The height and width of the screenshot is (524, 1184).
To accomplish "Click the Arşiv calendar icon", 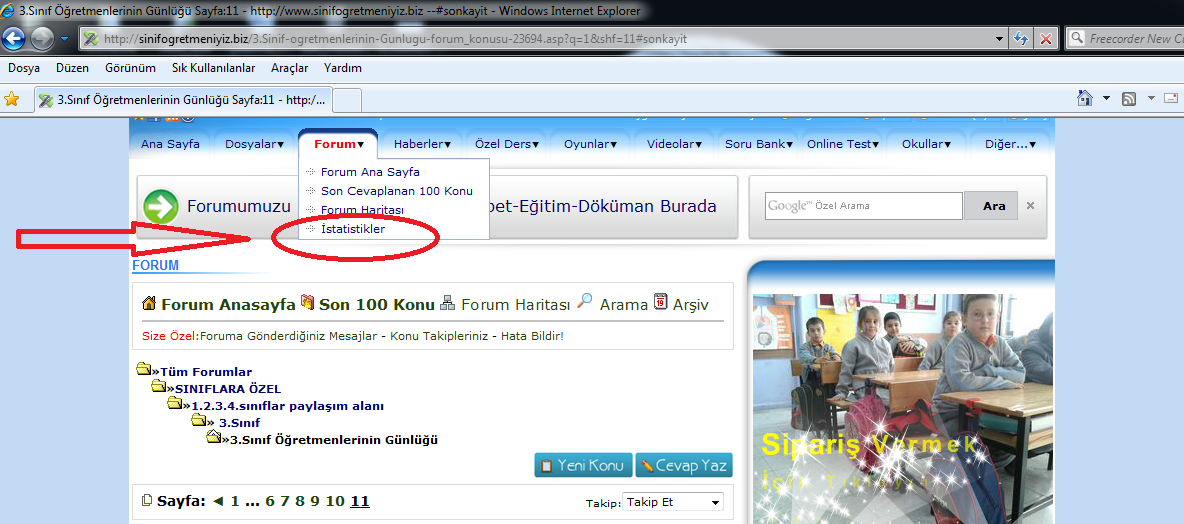I will tap(660, 302).
